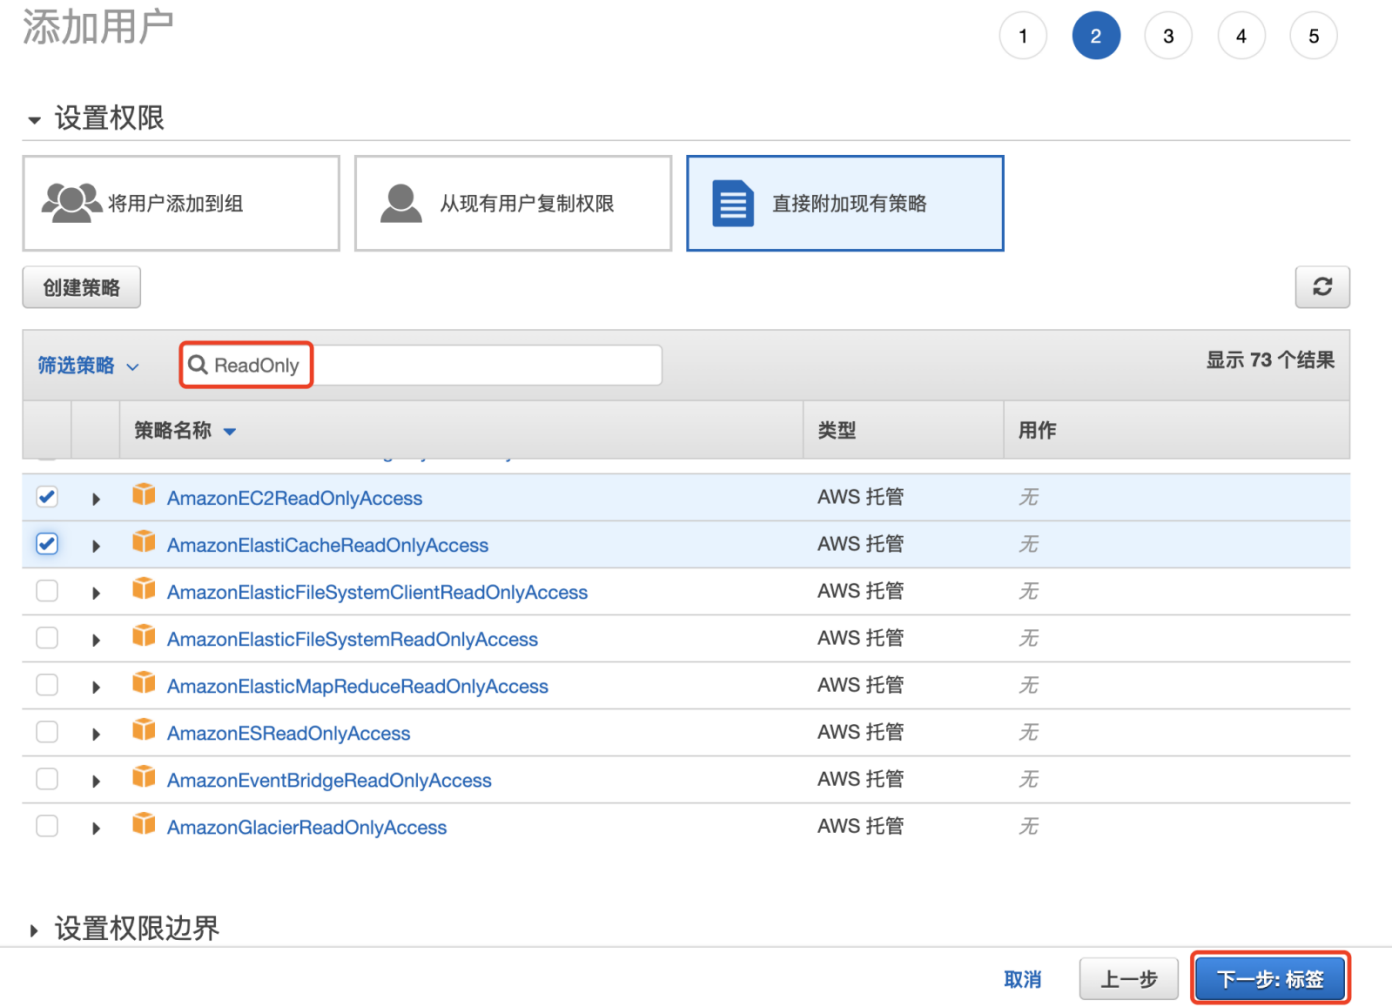The image size is (1392, 1007).
Task: Check AmazonElasticFileSystemReadOnlyAccess checkbox
Action: (x=47, y=638)
